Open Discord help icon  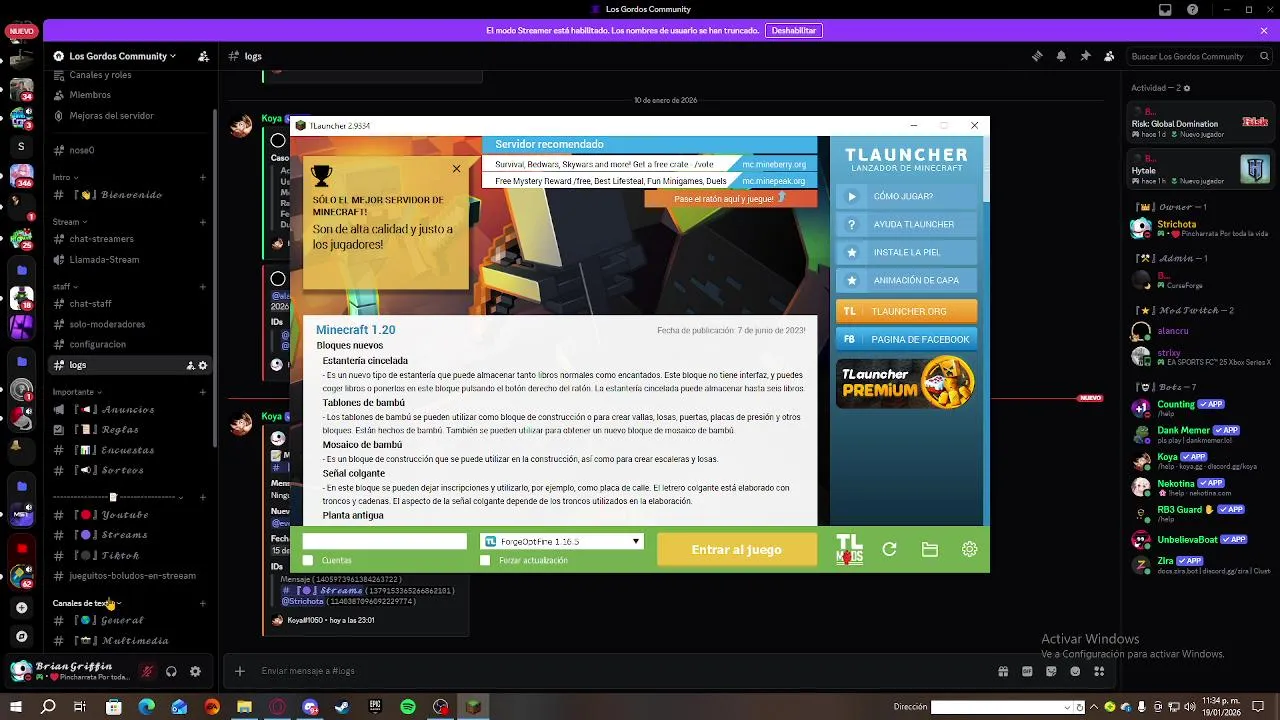coord(1193,10)
